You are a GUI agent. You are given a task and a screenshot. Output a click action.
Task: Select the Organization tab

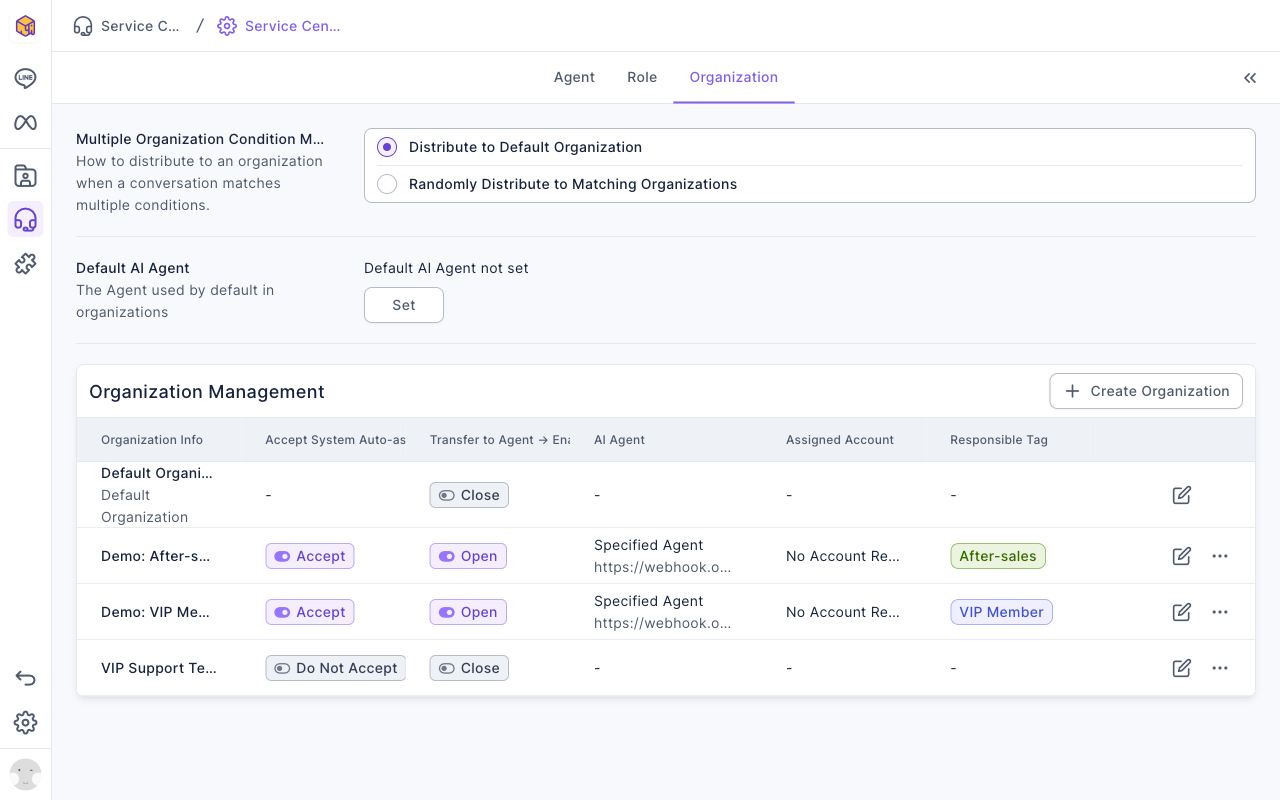[734, 77]
